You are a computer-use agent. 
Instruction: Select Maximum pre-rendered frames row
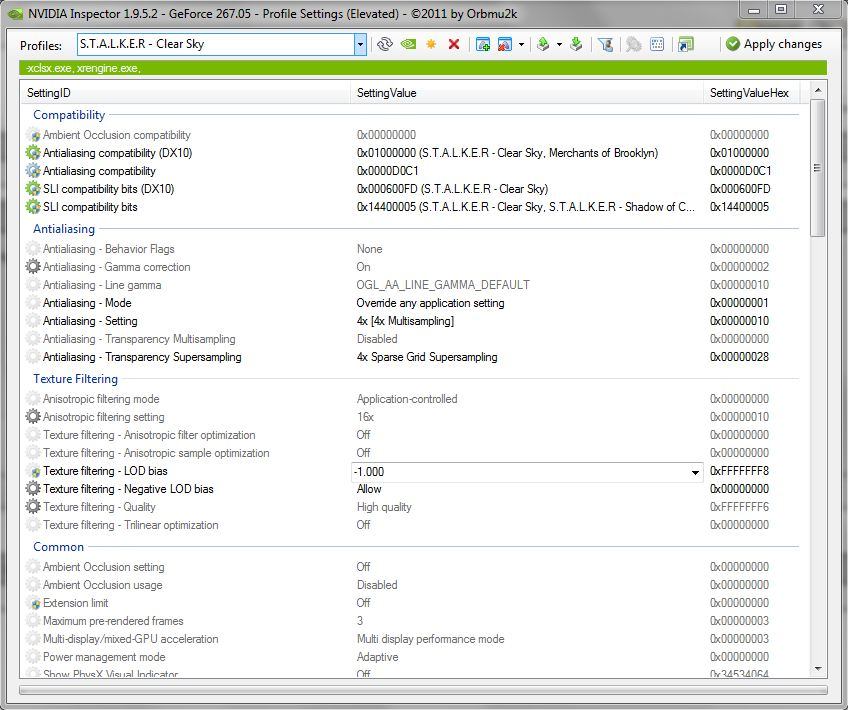[x=411, y=621]
